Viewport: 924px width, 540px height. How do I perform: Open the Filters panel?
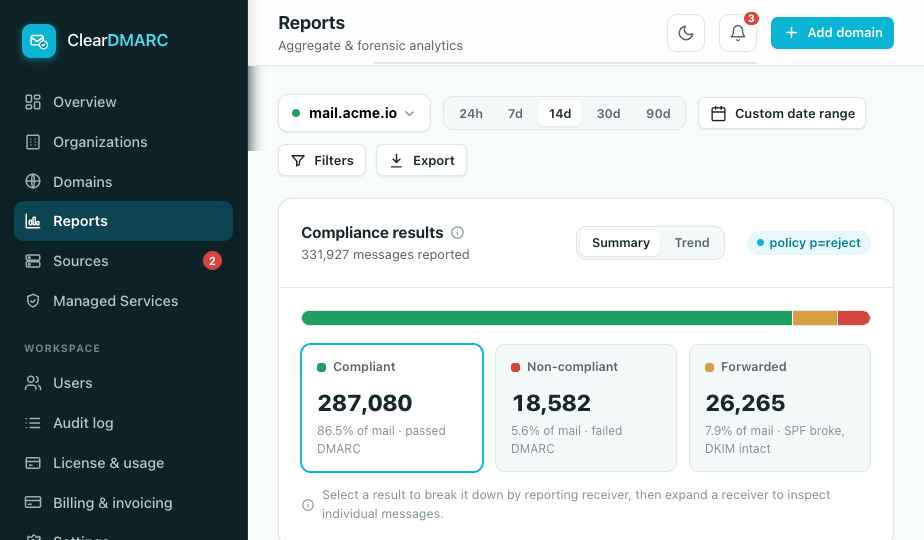click(x=322, y=160)
